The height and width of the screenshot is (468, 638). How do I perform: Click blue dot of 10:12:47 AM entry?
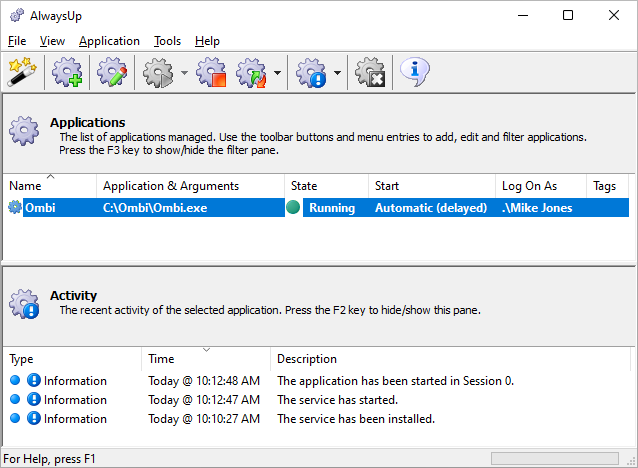(15, 399)
